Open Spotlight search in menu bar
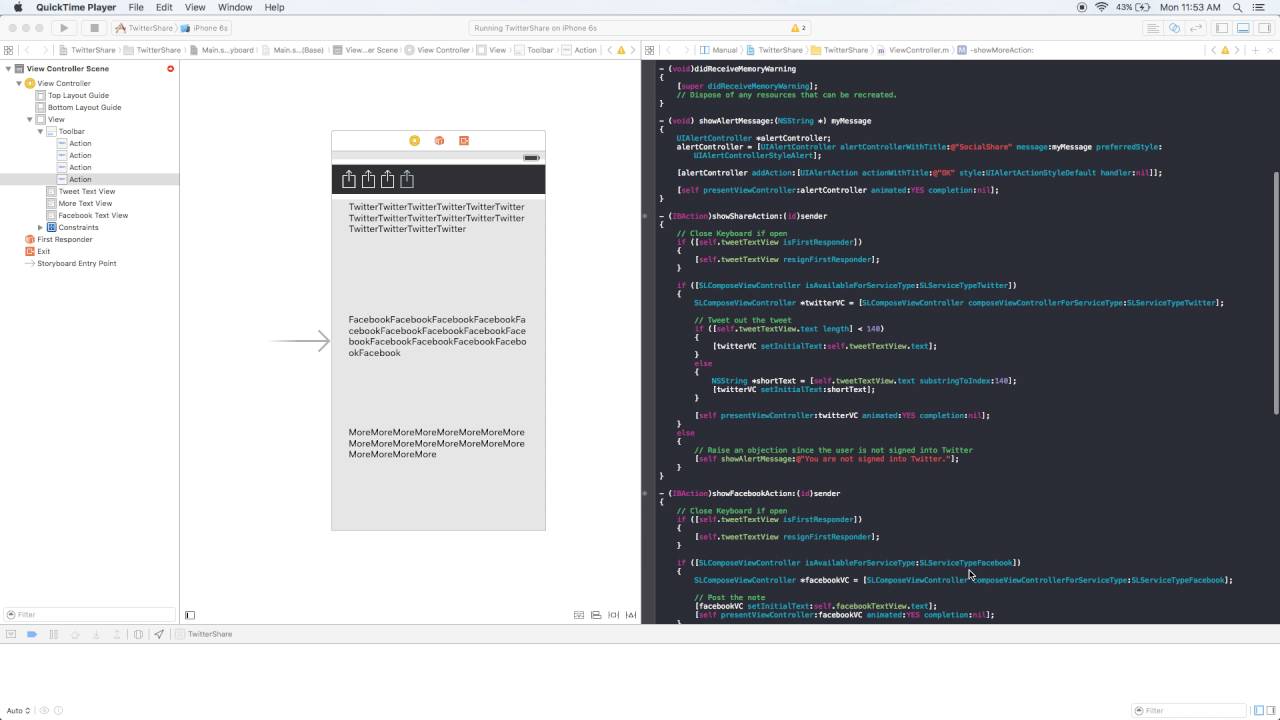This screenshot has width=1280, height=720. tap(1238, 7)
